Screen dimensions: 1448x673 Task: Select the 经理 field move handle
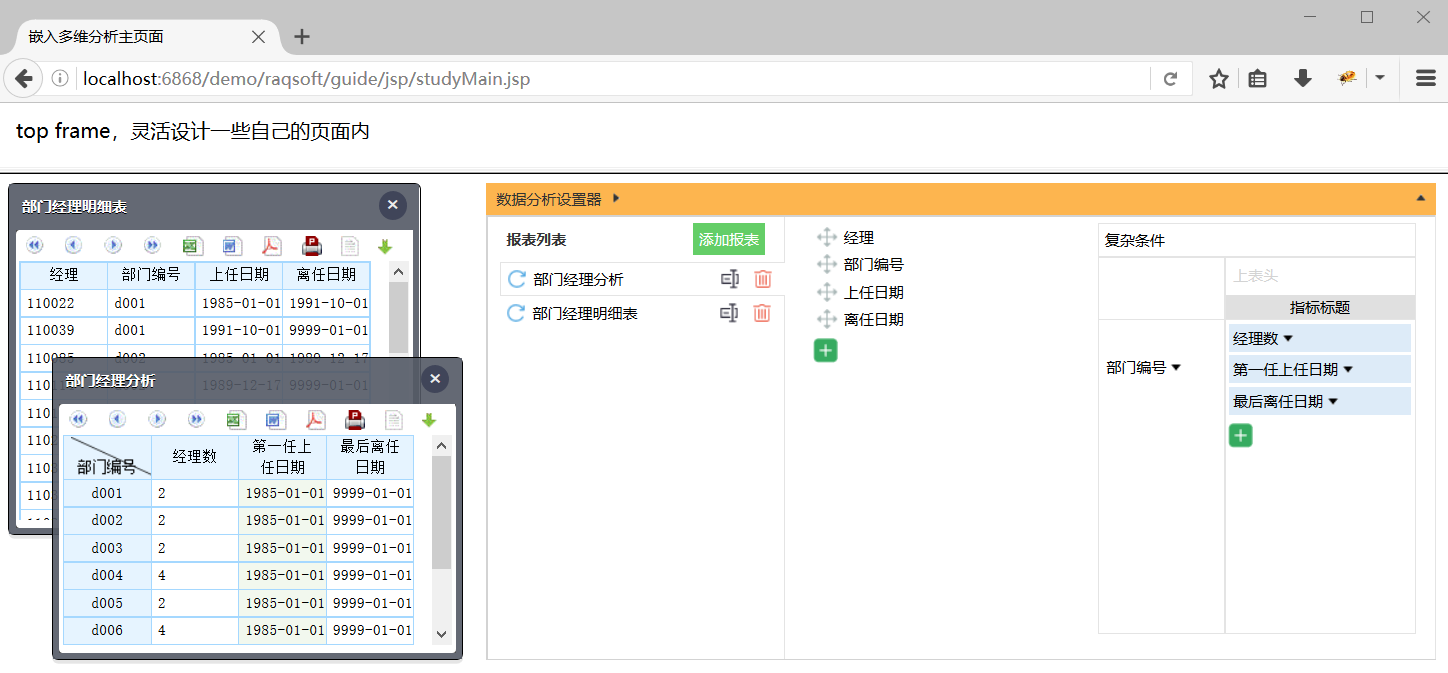[826, 237]
